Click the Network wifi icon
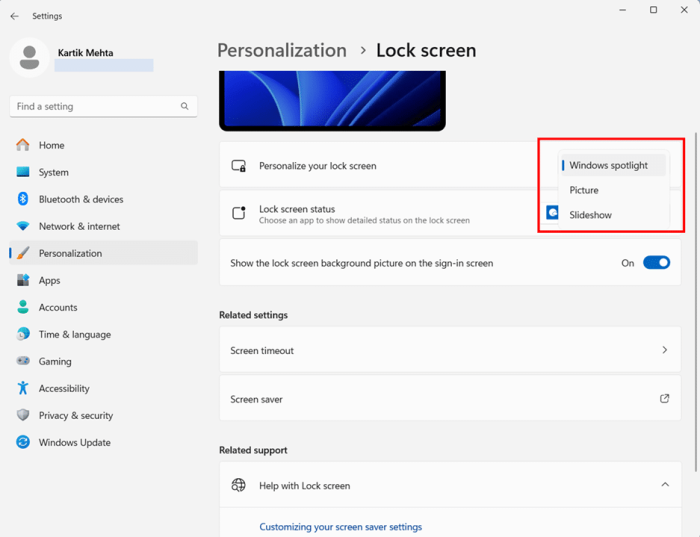Screen dimensions: 700x537 point(23,226)
